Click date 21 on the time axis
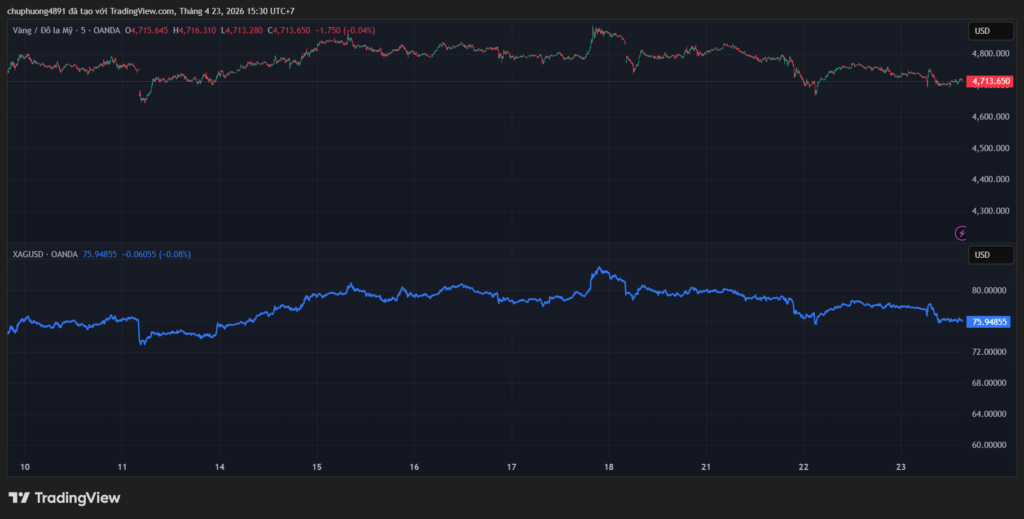 coord(706,467)
